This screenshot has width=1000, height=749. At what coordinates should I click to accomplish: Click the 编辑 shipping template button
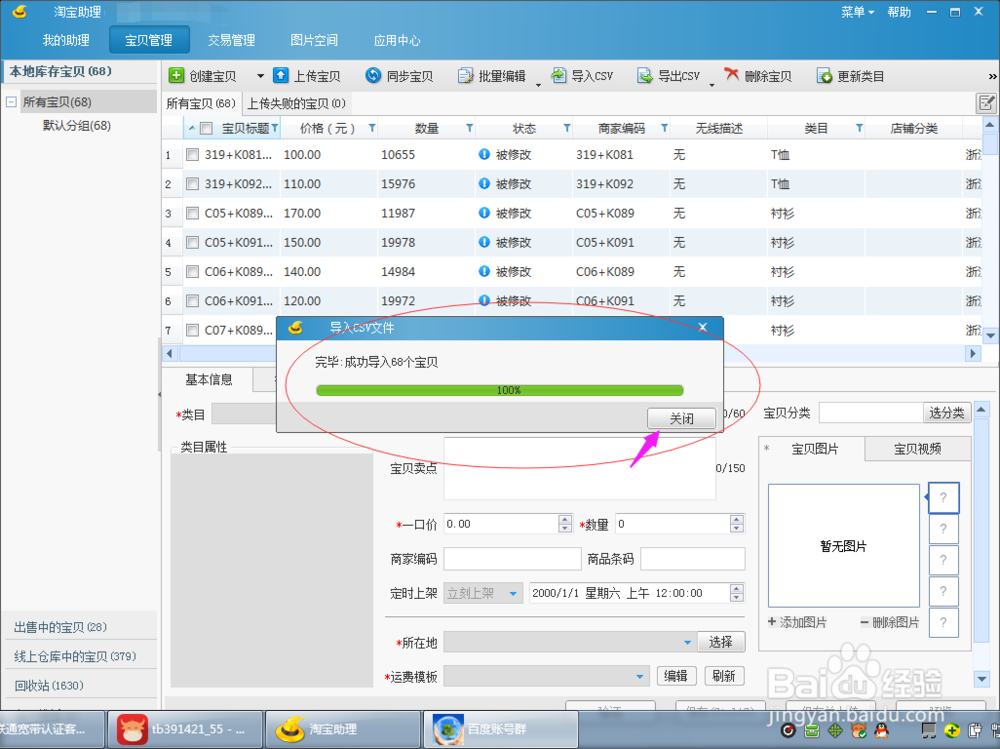coord(675,676)
